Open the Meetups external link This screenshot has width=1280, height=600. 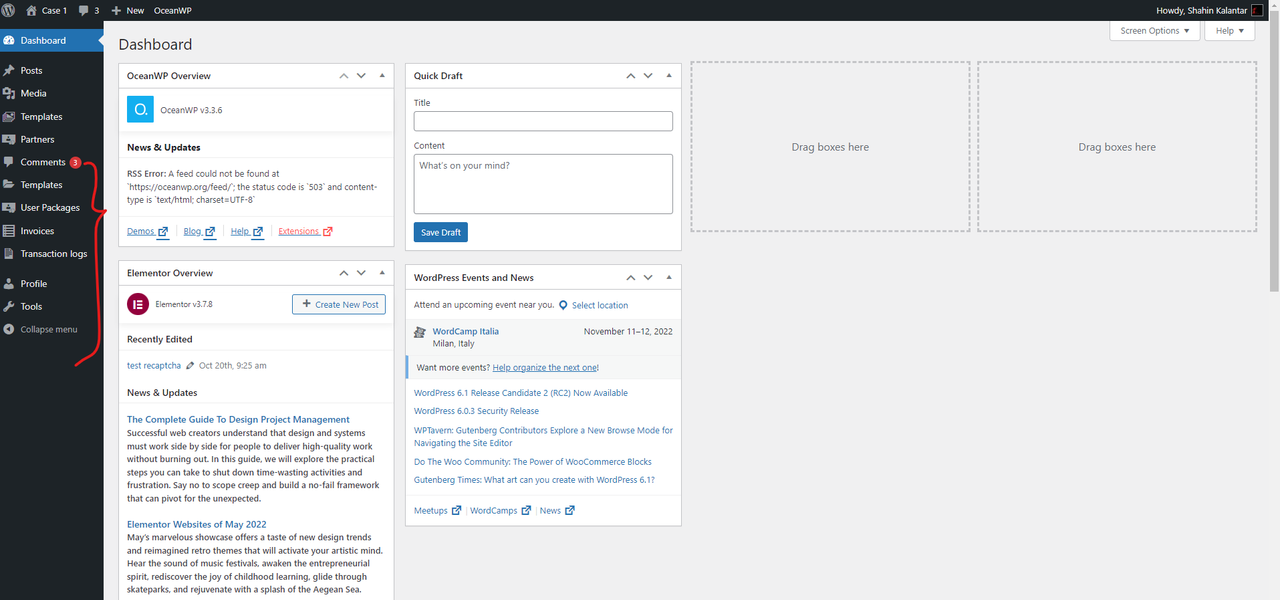[x=438, y=511]
